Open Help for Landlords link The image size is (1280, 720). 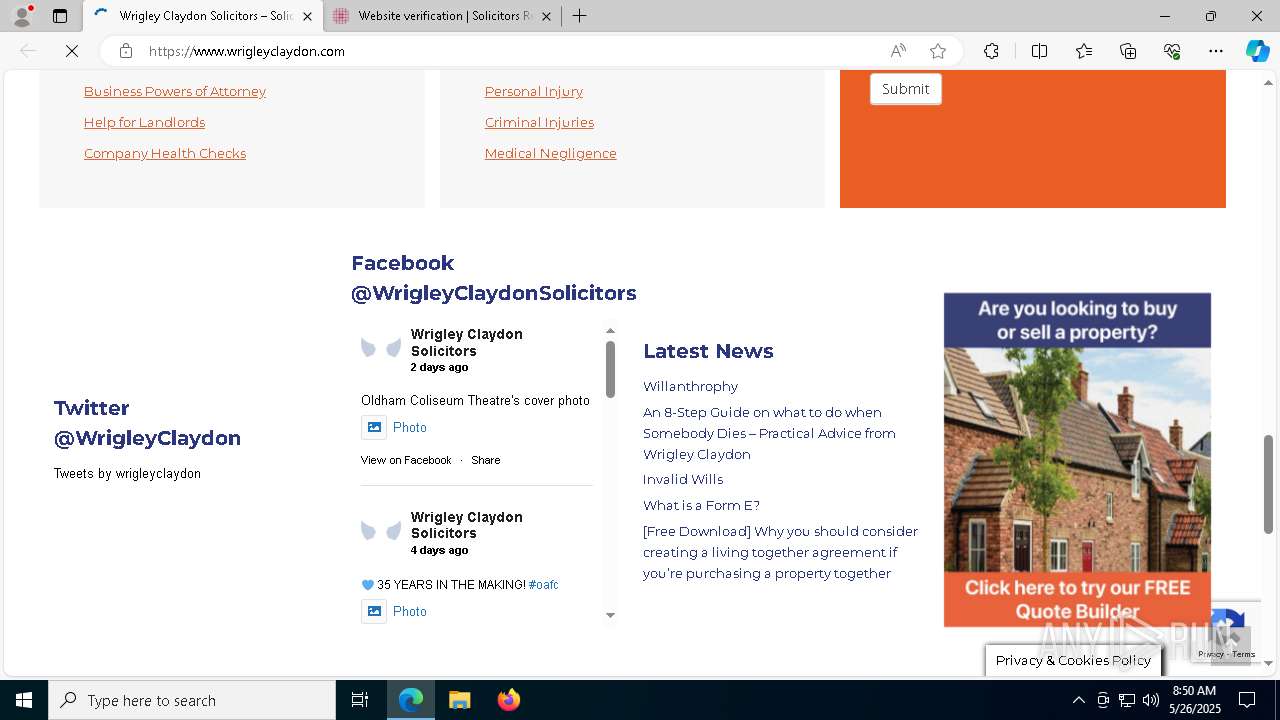coord(144,122)
